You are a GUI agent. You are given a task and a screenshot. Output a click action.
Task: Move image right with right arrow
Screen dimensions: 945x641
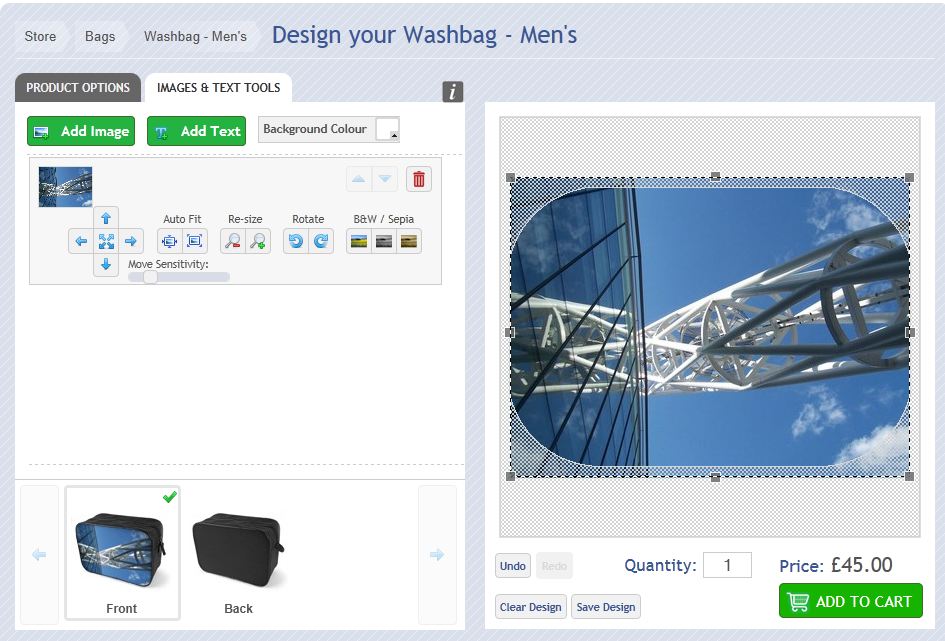click(131, 242)
